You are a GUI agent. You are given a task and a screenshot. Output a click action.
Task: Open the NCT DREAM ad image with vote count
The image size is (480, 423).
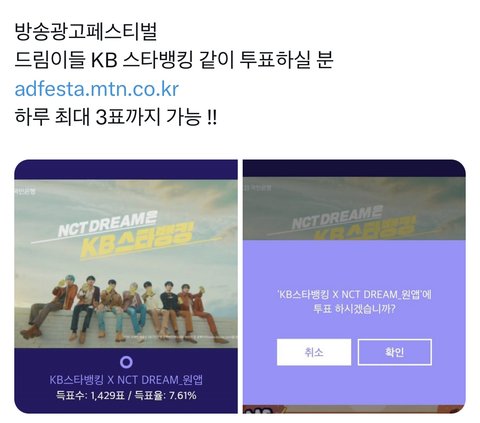pos(126,287)
